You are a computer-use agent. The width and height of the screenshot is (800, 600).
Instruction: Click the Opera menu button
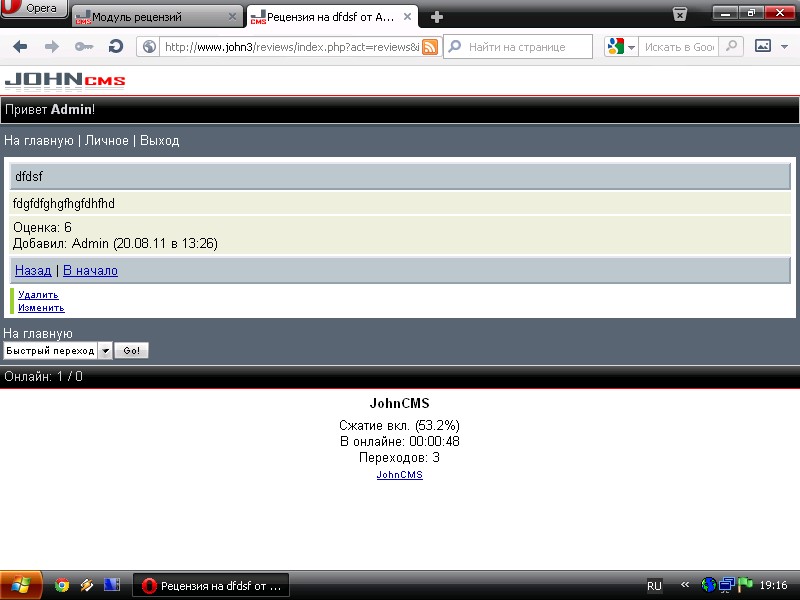tap(34, 8)
